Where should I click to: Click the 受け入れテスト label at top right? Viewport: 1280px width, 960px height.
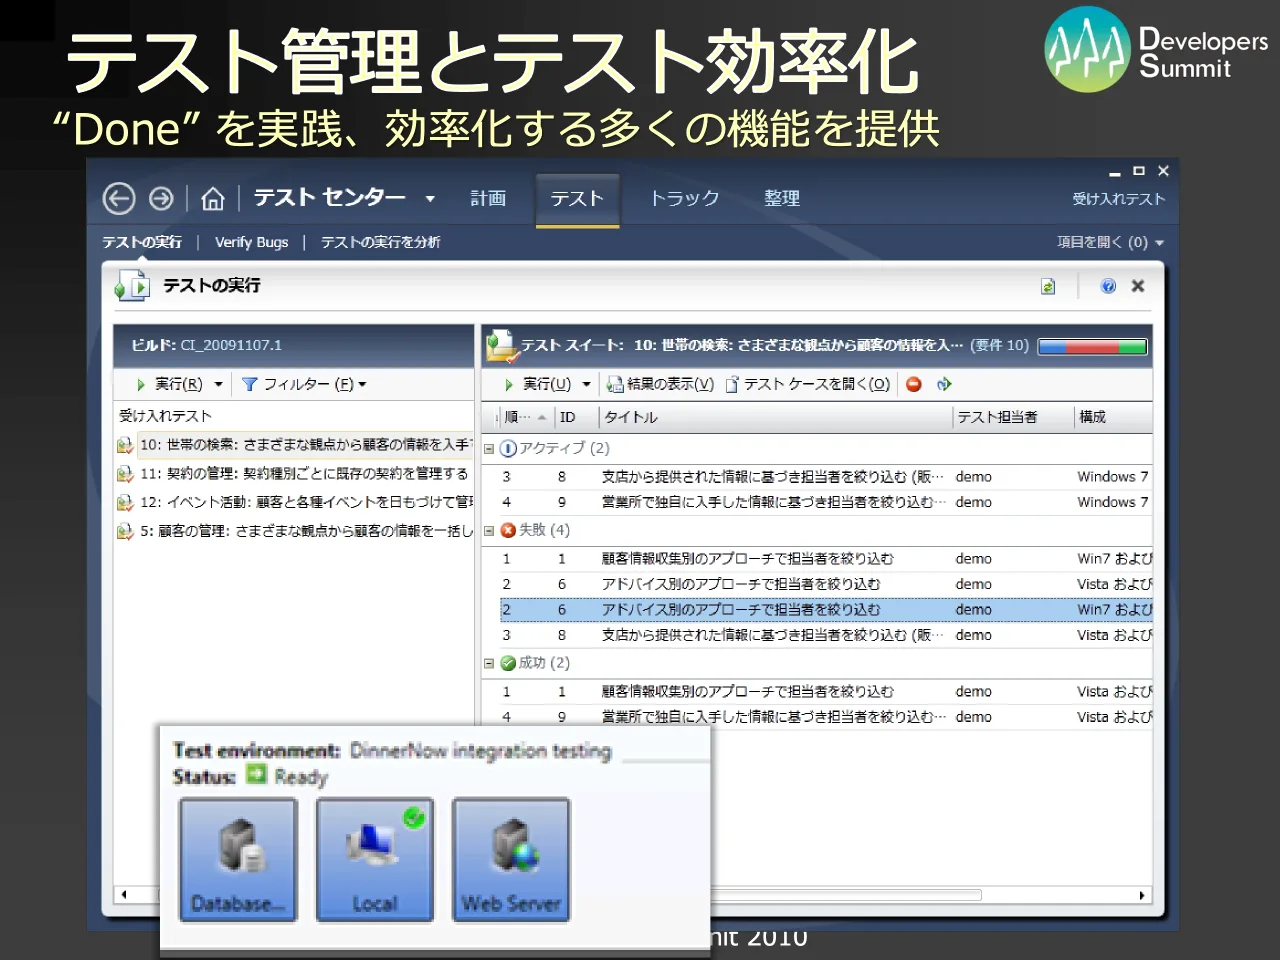click(x=1118, y=199)
